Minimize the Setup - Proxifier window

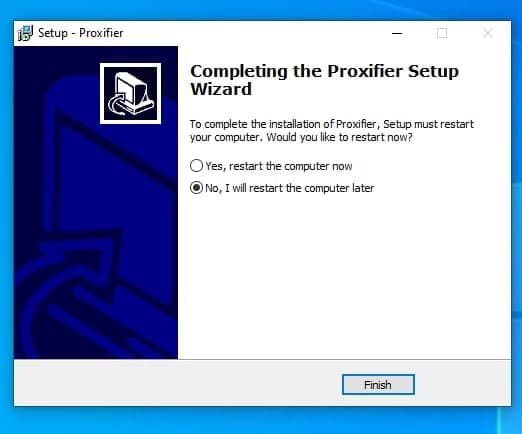(397, 33)
